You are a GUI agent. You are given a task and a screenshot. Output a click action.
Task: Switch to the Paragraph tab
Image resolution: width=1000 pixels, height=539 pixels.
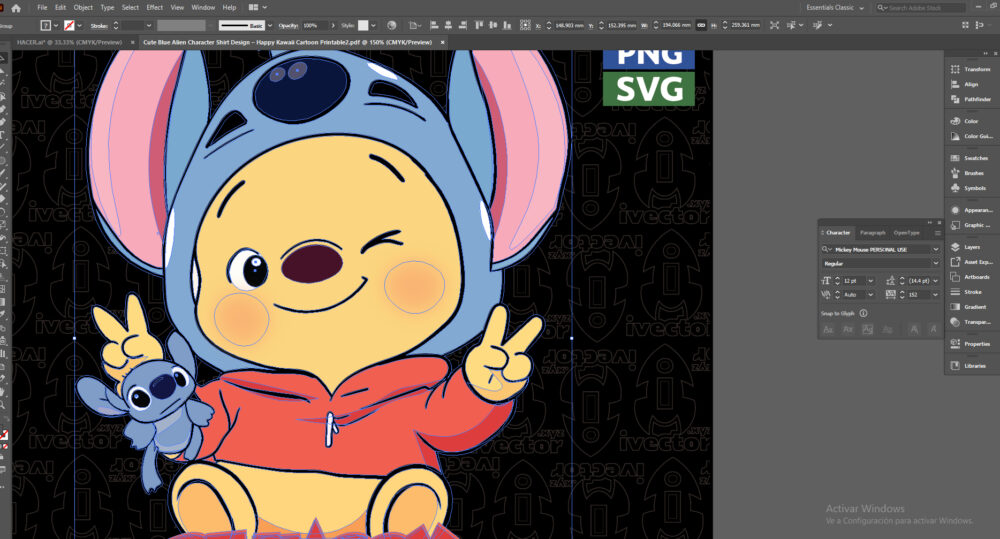coord(872,233)
